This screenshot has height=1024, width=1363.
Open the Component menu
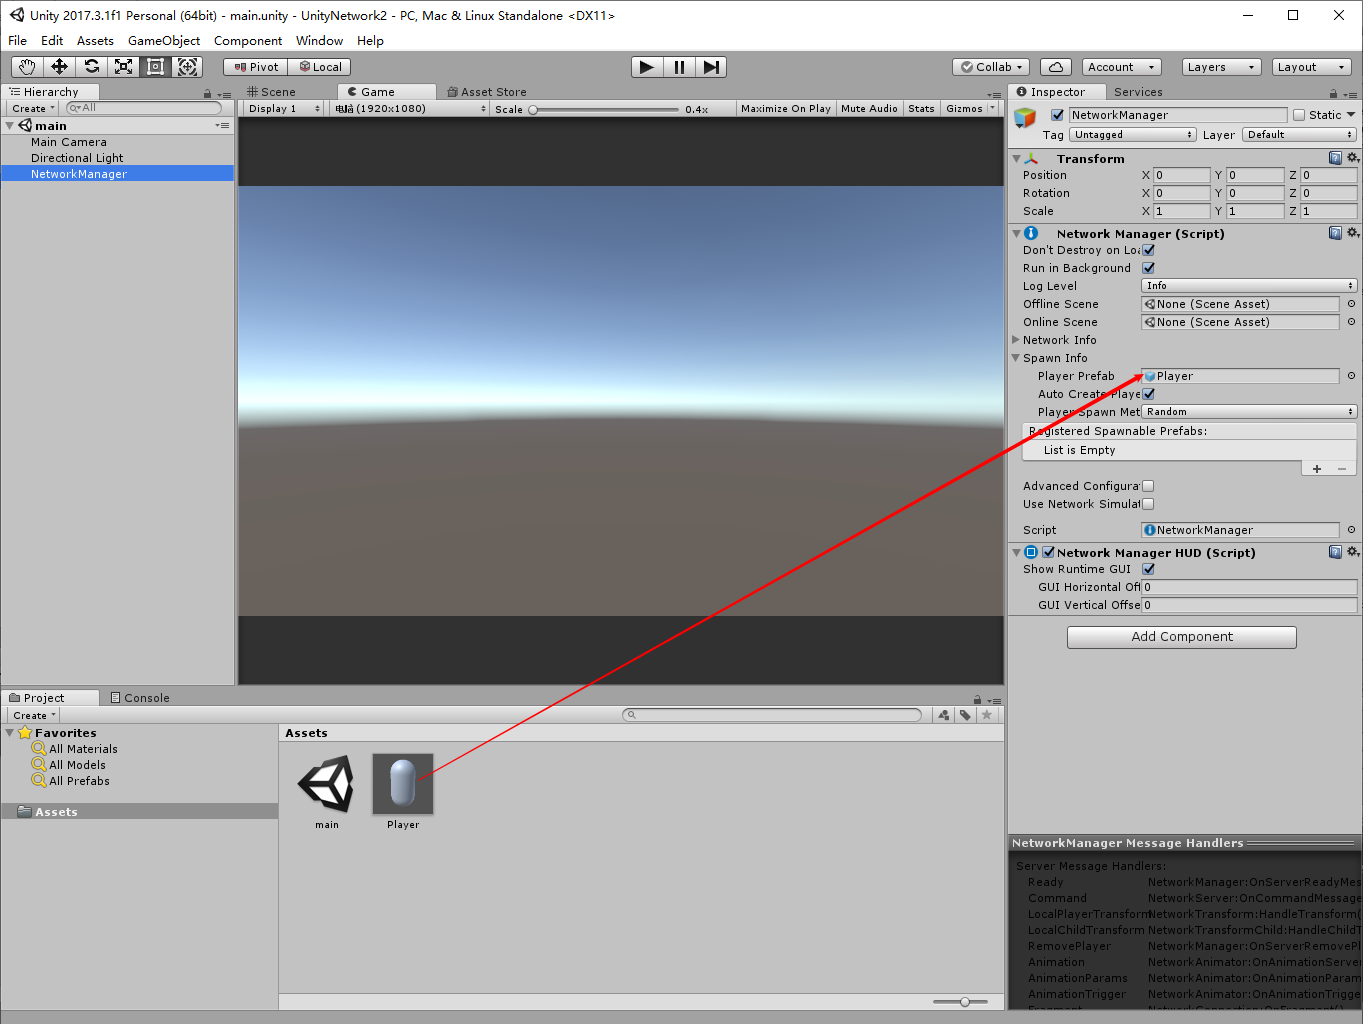tap(248, 41)
